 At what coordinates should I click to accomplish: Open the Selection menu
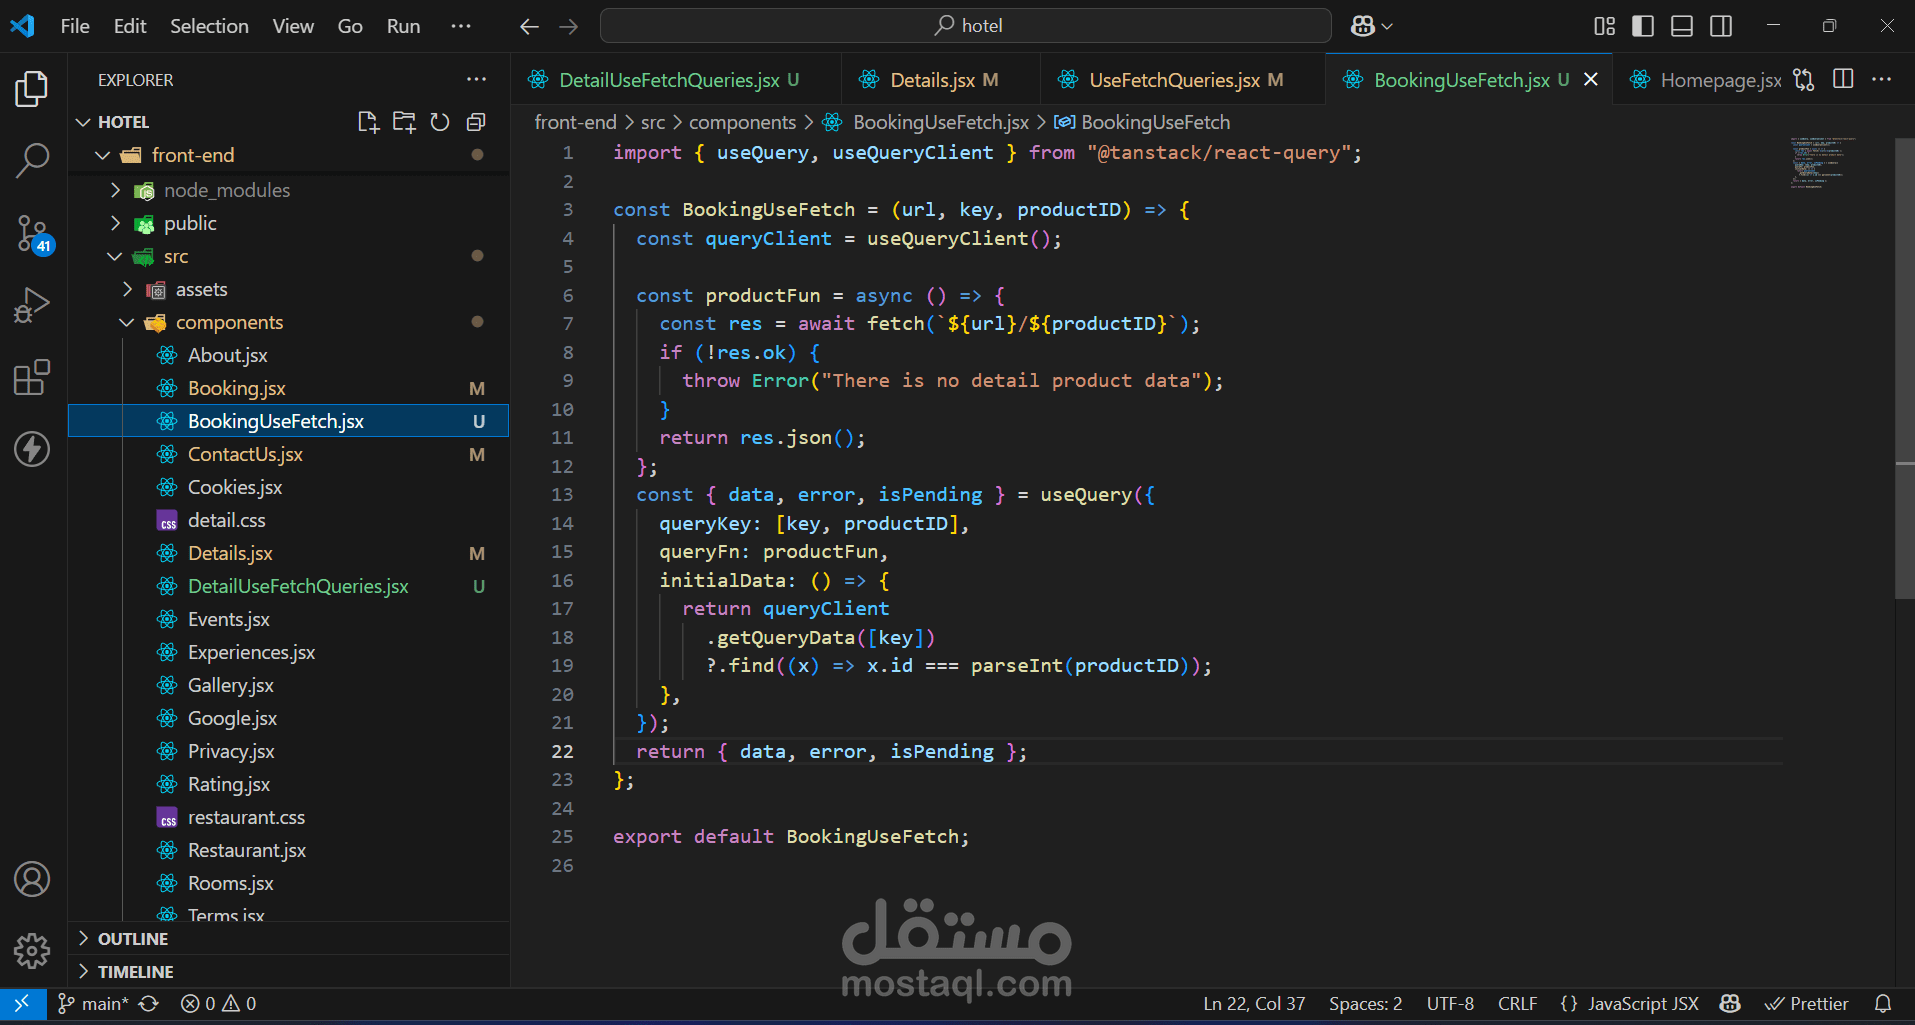pos(209,26)
